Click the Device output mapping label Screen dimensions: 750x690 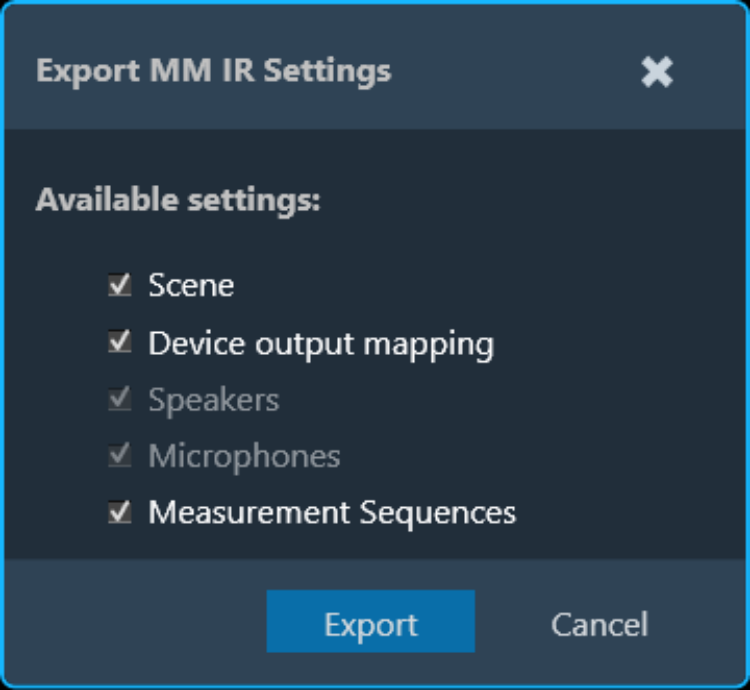click(x=320, y=343)
